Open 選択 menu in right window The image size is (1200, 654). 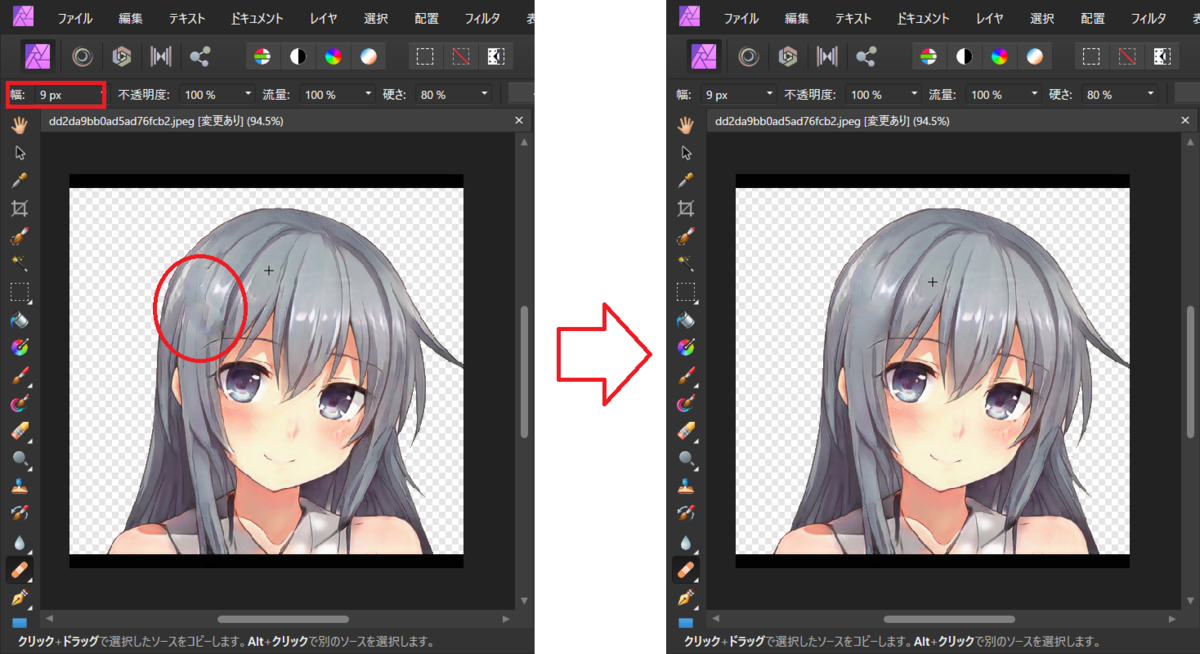(x=1042, y=18)
